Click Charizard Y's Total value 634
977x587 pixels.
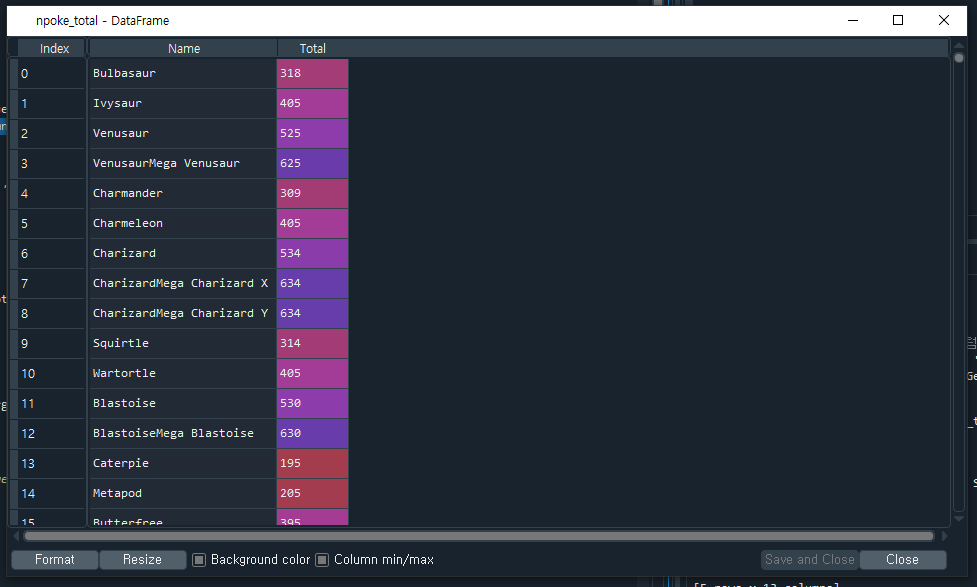tap(312, 313)
